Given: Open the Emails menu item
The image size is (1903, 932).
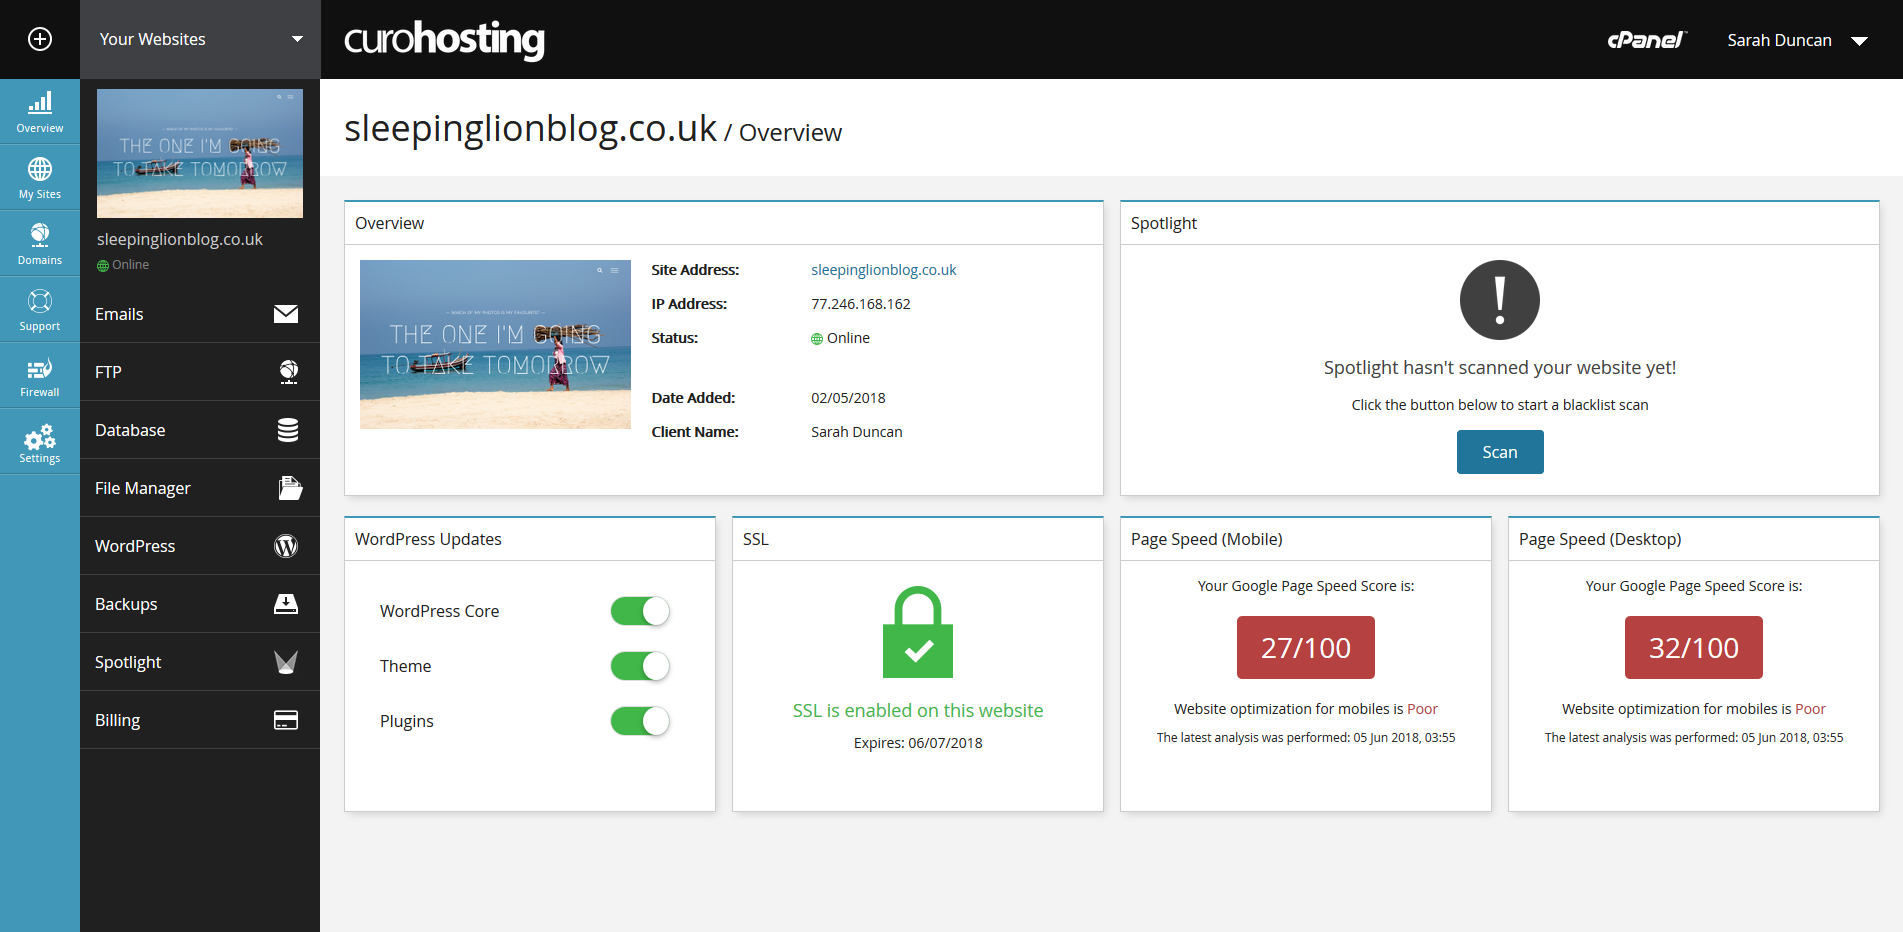Looking at the screenshot, I should click(x=200, y=314).
